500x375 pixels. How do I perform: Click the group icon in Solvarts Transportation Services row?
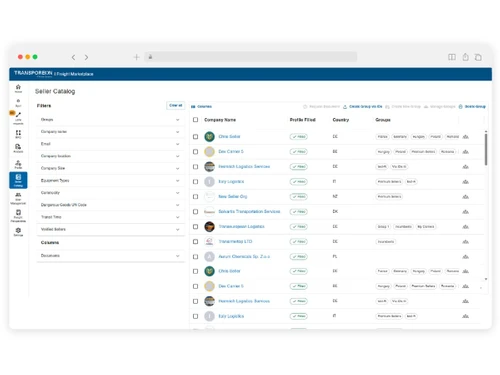466,212
